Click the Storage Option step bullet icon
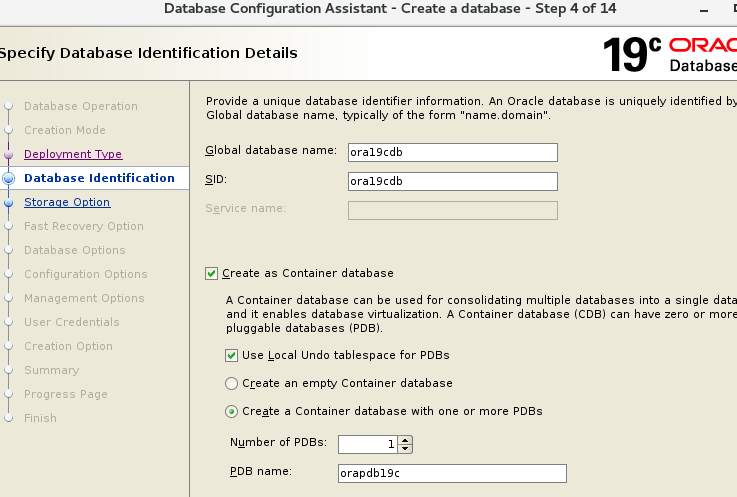The height and width of the screenshot is (497, 737). point(8,202)
